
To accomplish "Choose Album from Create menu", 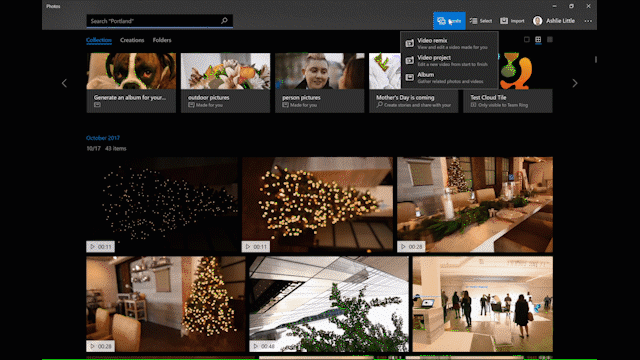I will (449, 78).
